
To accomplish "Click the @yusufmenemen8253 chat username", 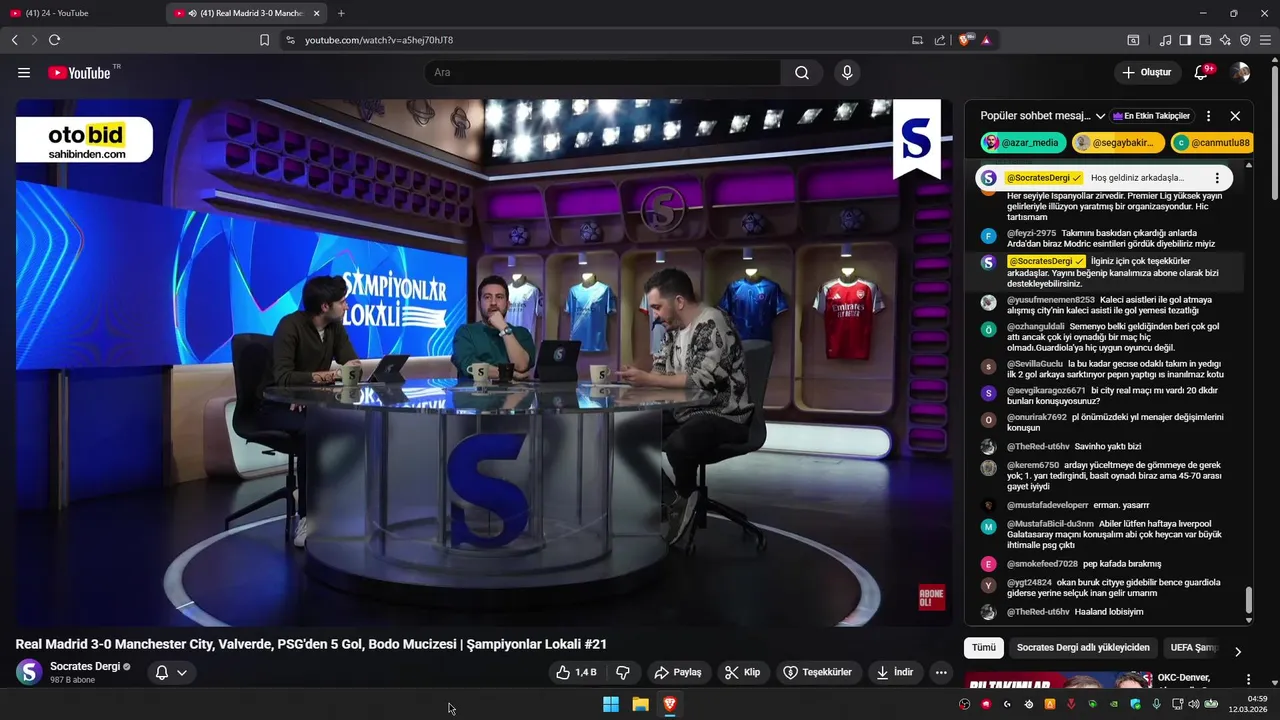I will tap(1051, 300).
